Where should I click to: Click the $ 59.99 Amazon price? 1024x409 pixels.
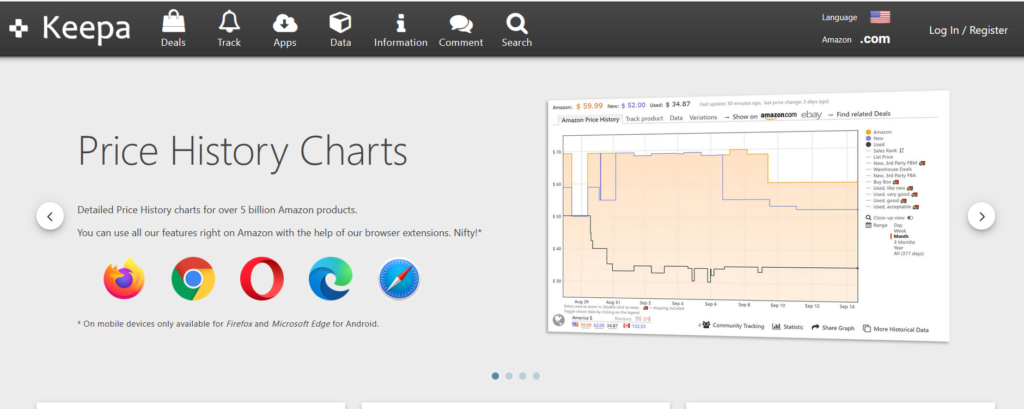pyautogui.click(x=589, y=105)
